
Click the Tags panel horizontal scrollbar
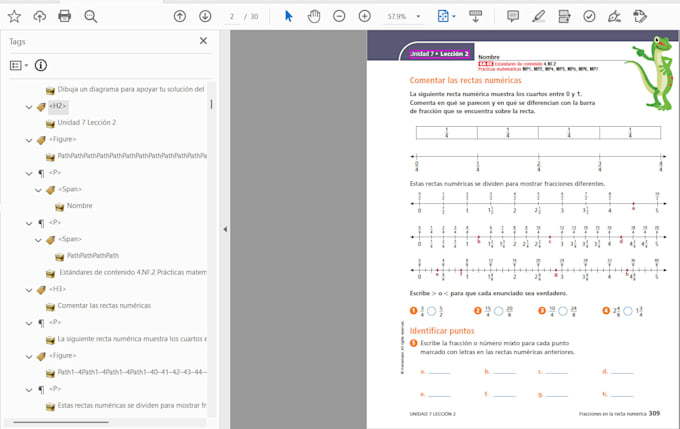tap(61, 422)
